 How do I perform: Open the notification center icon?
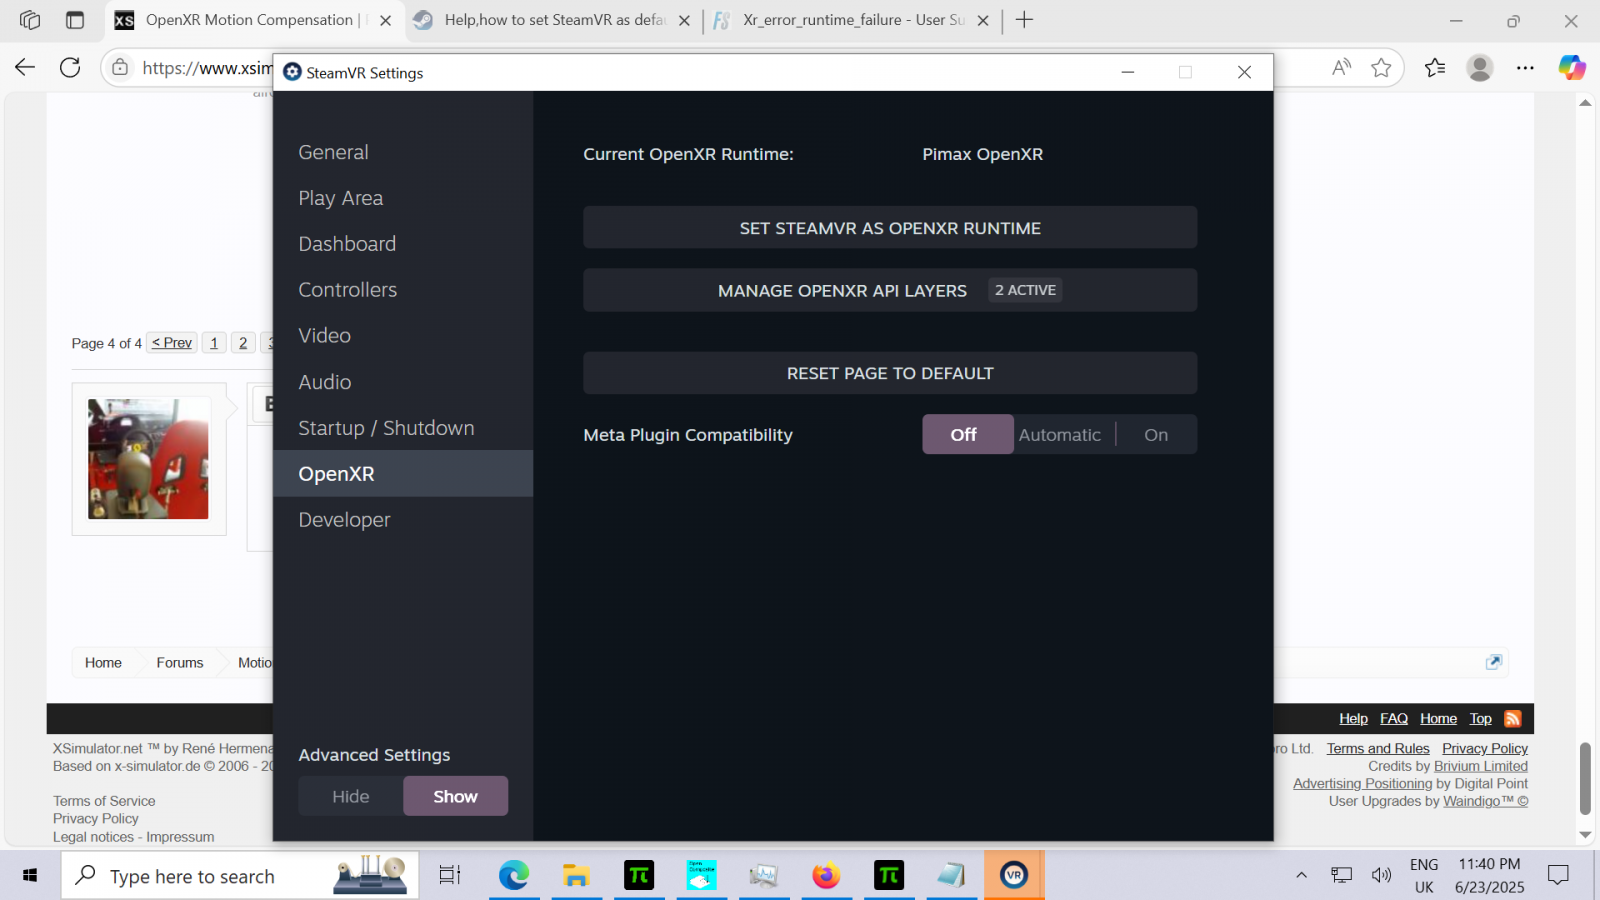pyautogui.click(x=1558, y=876)
